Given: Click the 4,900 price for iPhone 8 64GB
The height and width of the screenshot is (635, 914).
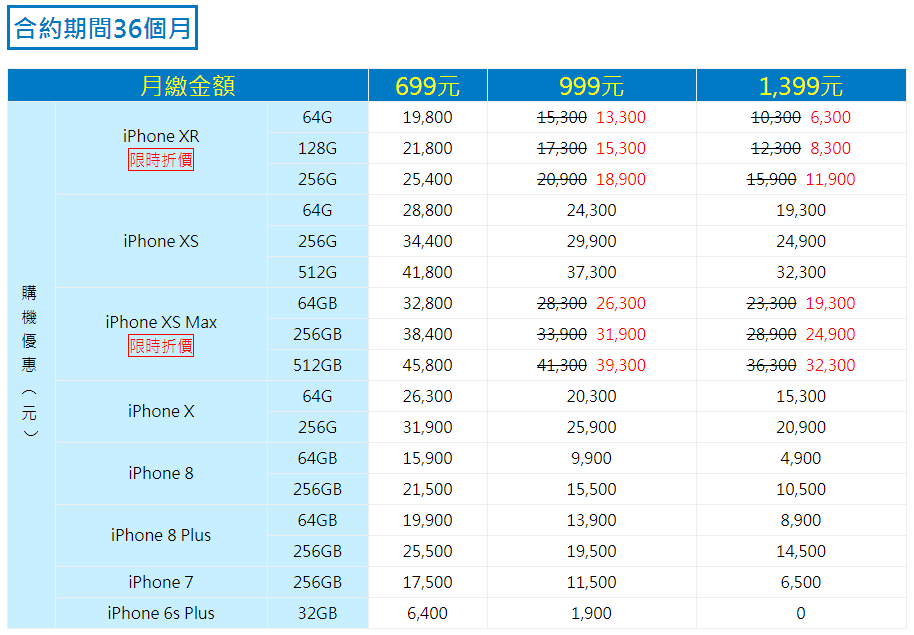Looking at the screenshot, I should (x=801, y=458).
